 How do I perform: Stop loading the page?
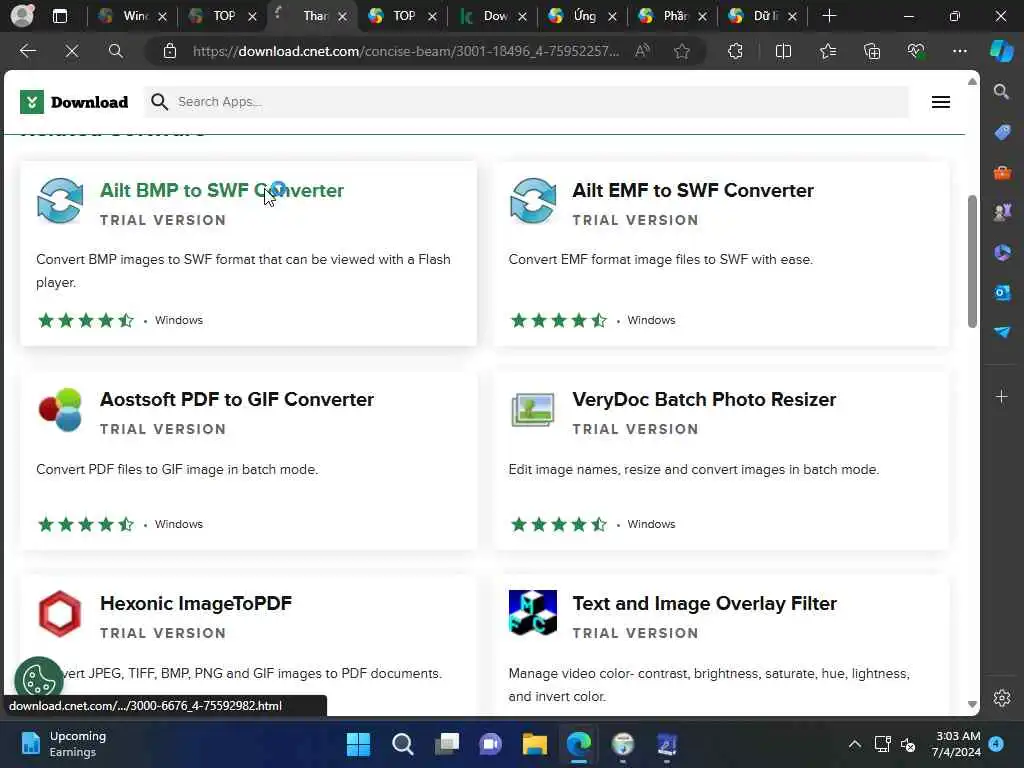tap(72, 51)
